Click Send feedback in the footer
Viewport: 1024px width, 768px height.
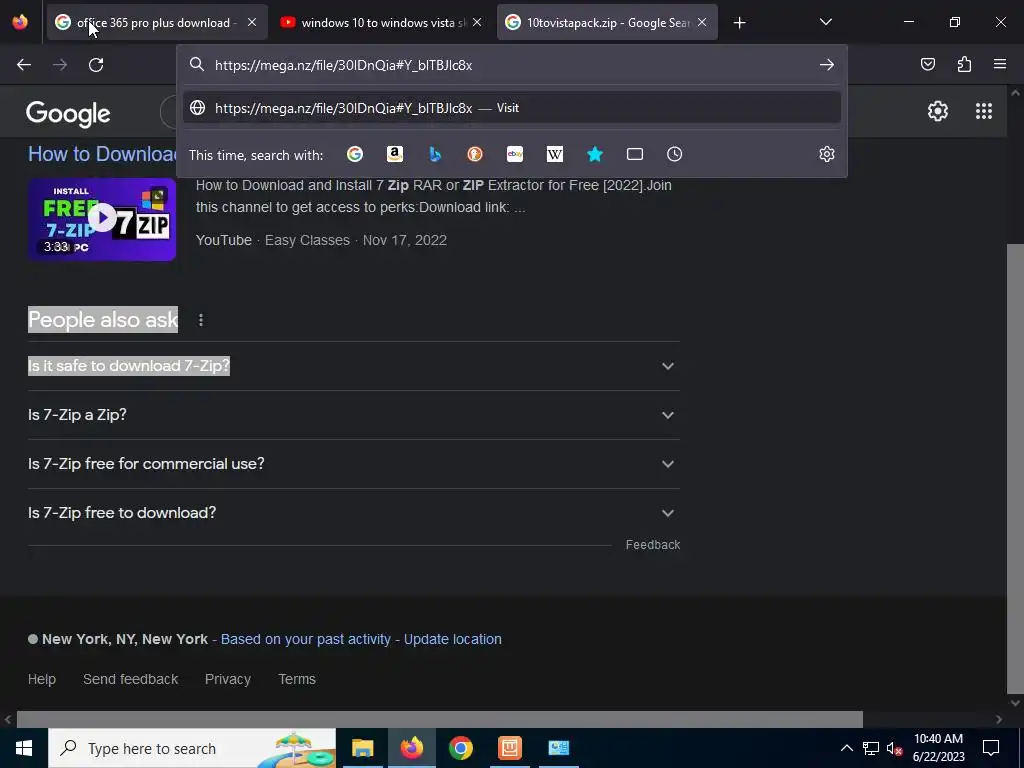[131, 679]
